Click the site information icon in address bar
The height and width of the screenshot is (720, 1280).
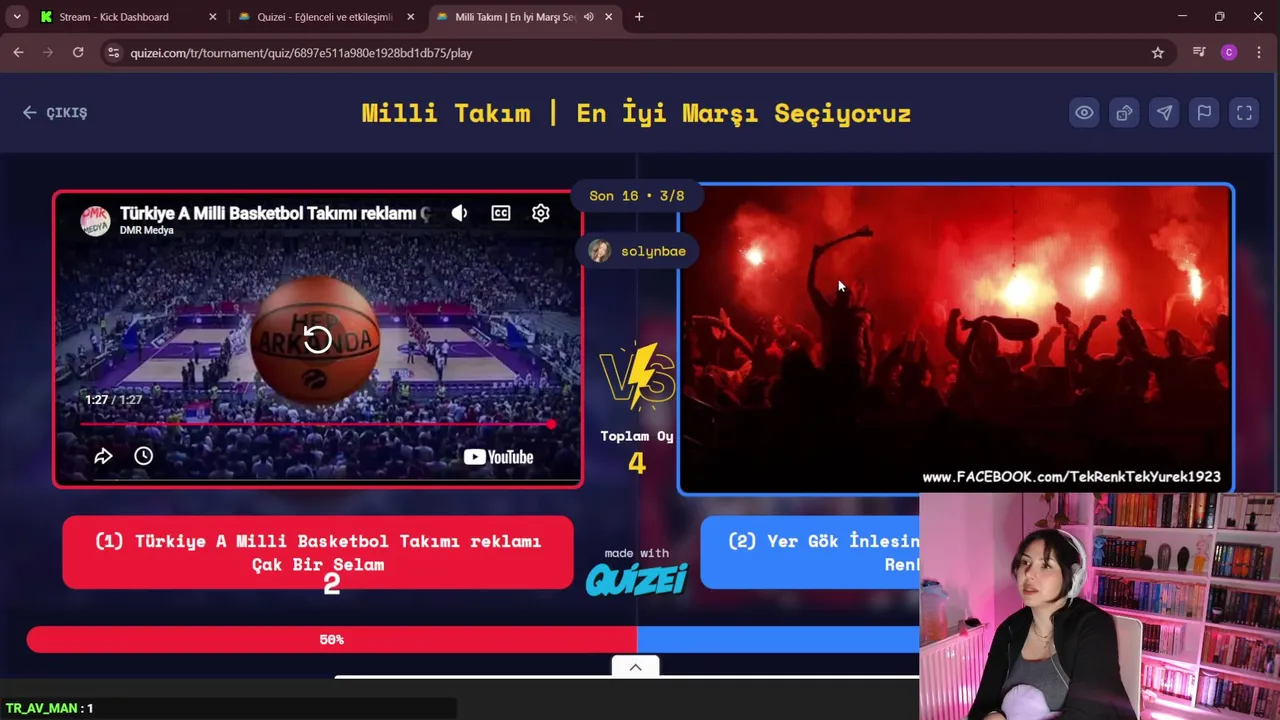click(x=114, y=53)
